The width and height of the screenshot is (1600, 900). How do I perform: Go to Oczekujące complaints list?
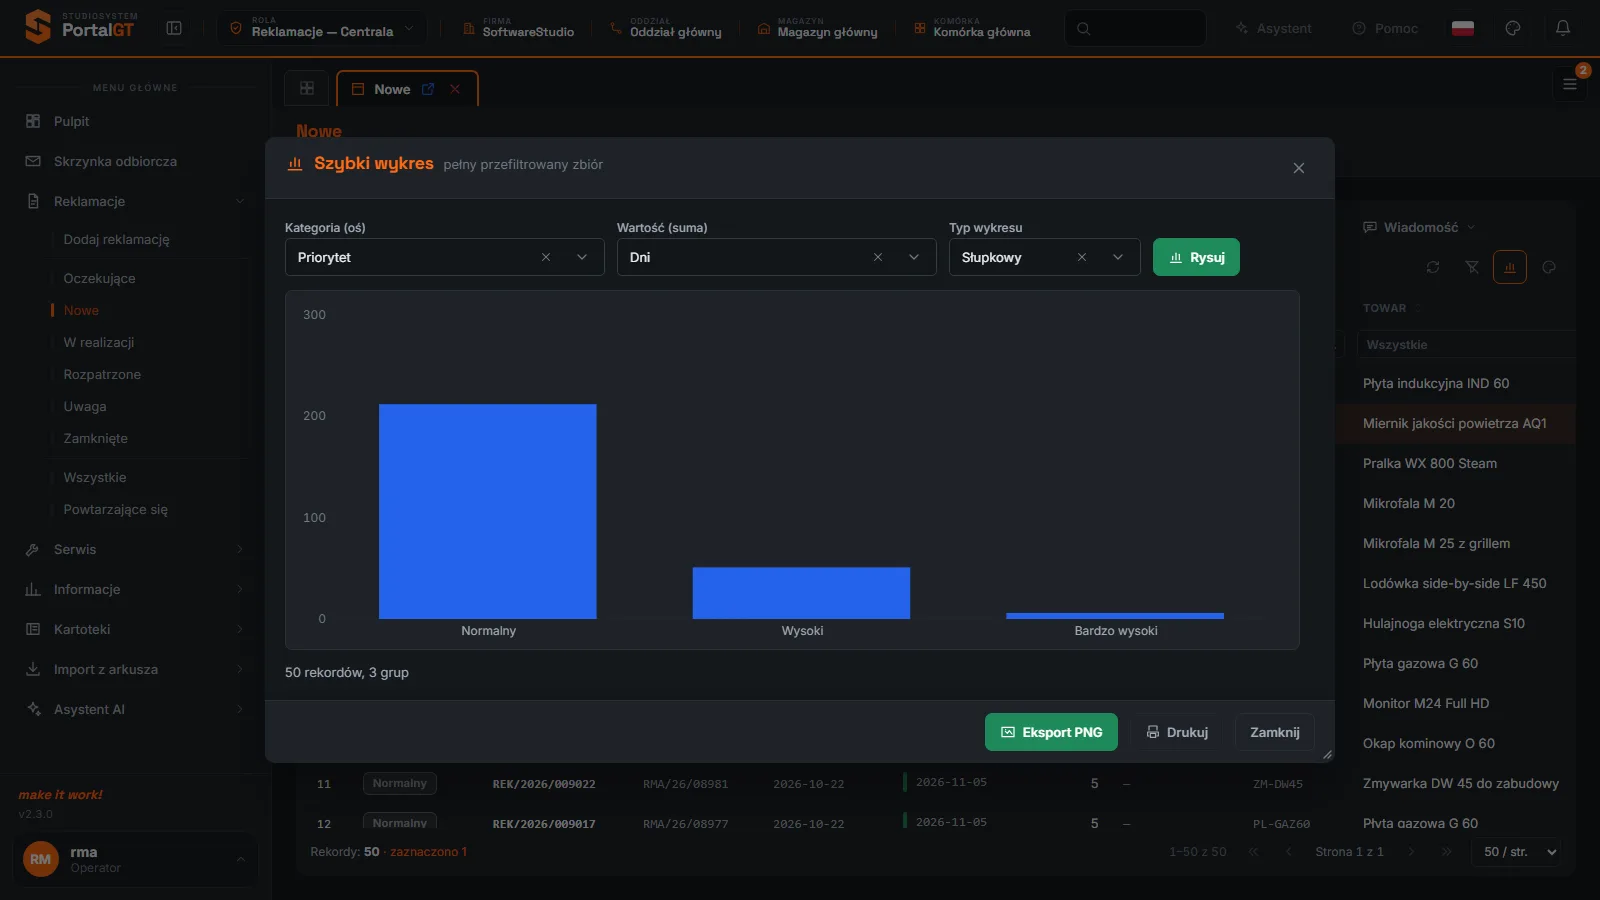tap(99, 278)
